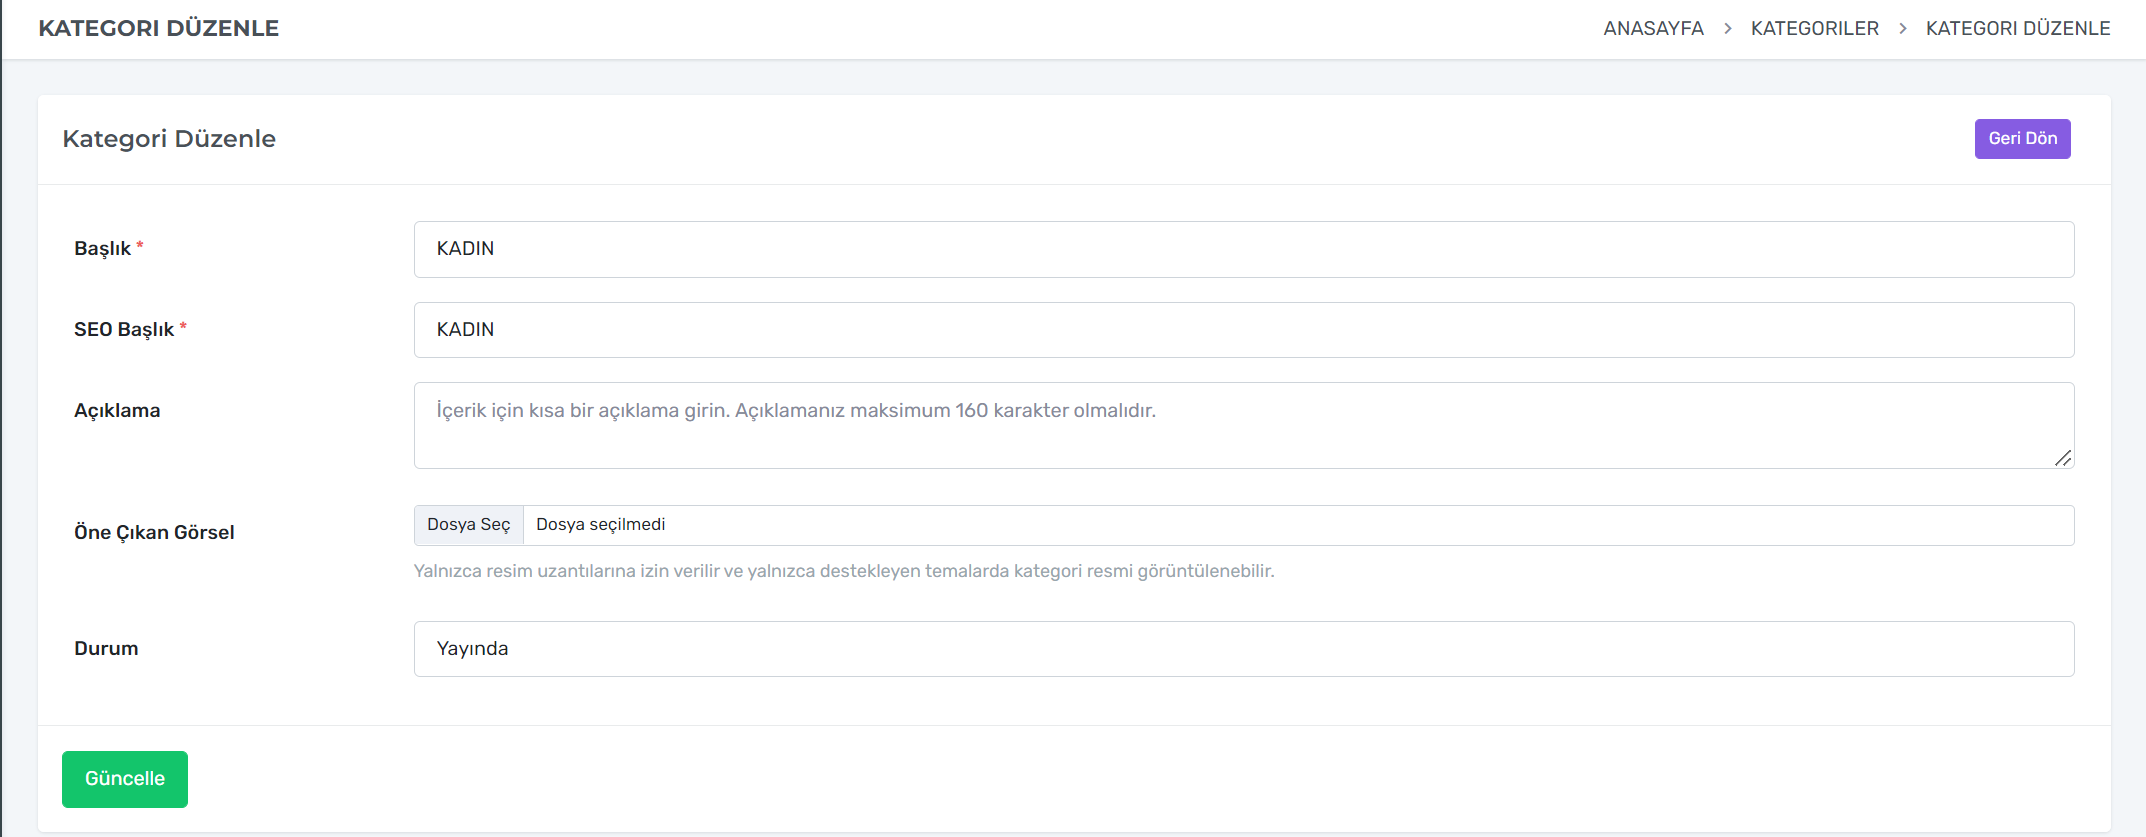Click the KATEGORI DÜZENLE breadcrumb item
The image size is (2146, 837).
click(x=2017, y=28)
